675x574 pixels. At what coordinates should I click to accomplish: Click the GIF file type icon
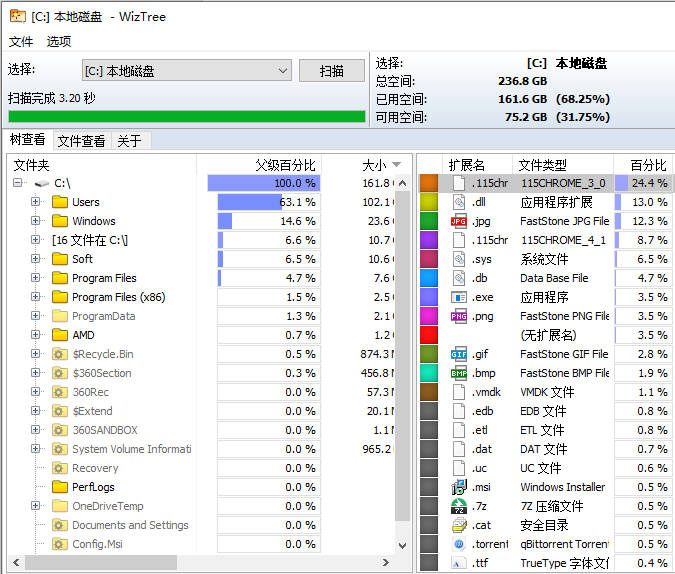click(x=459, y=354)
